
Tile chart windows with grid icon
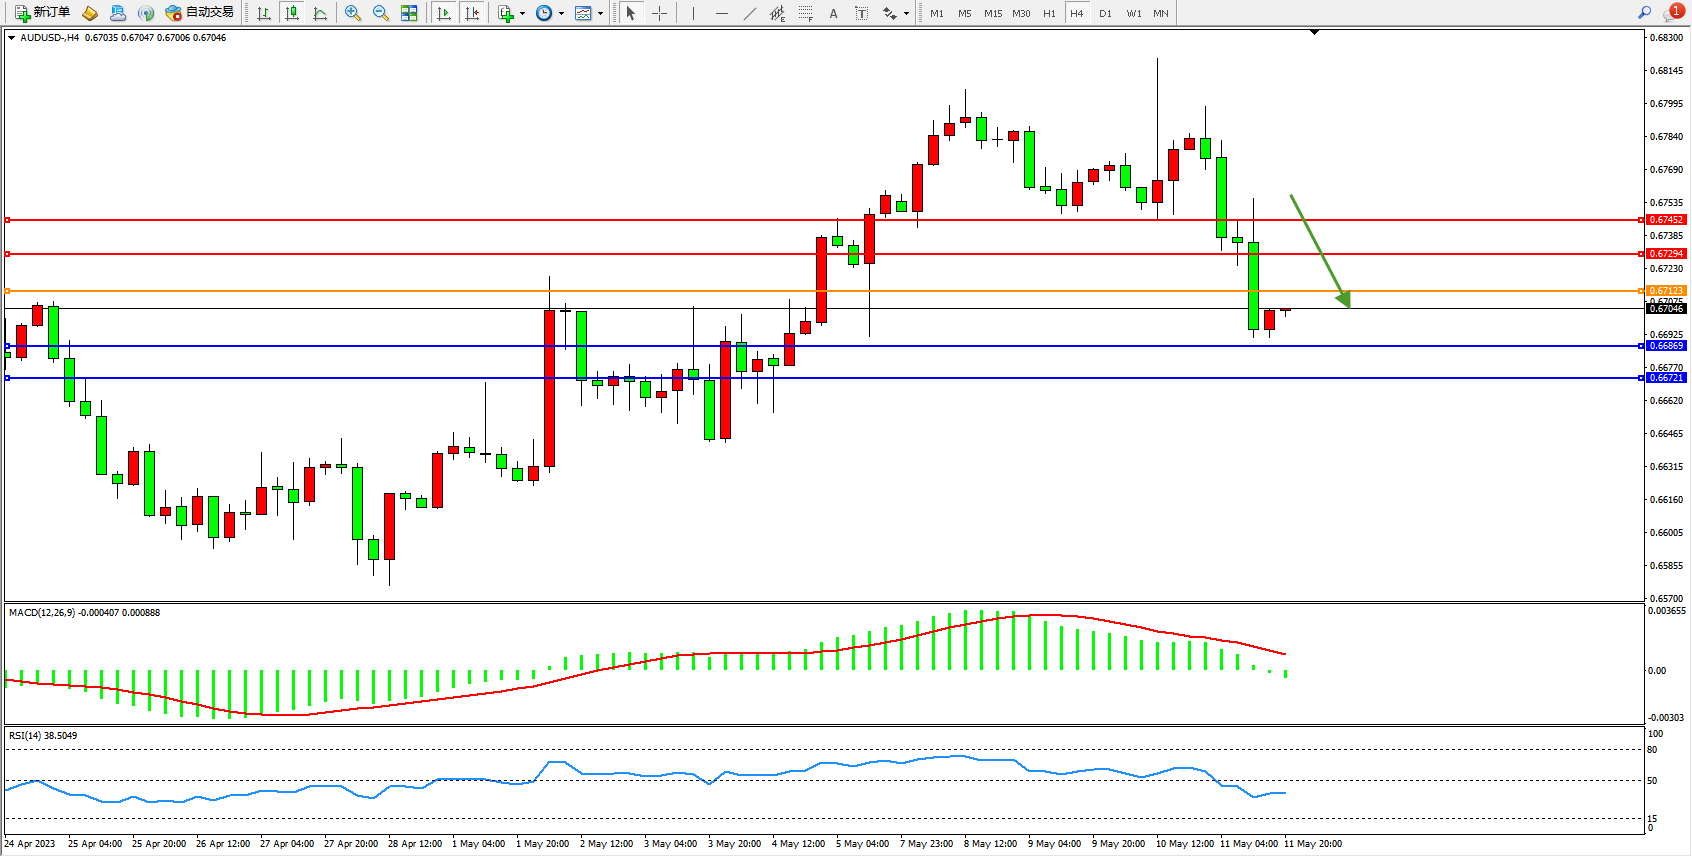[x=409, y=13]
